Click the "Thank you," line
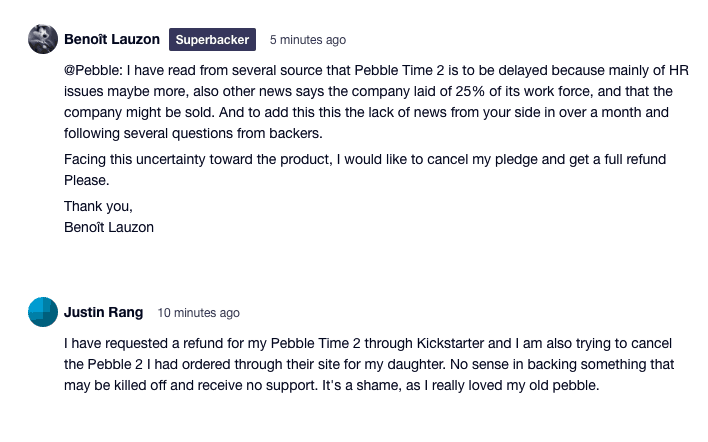Viewport: 708px width, 442px height. click(97, 206)
